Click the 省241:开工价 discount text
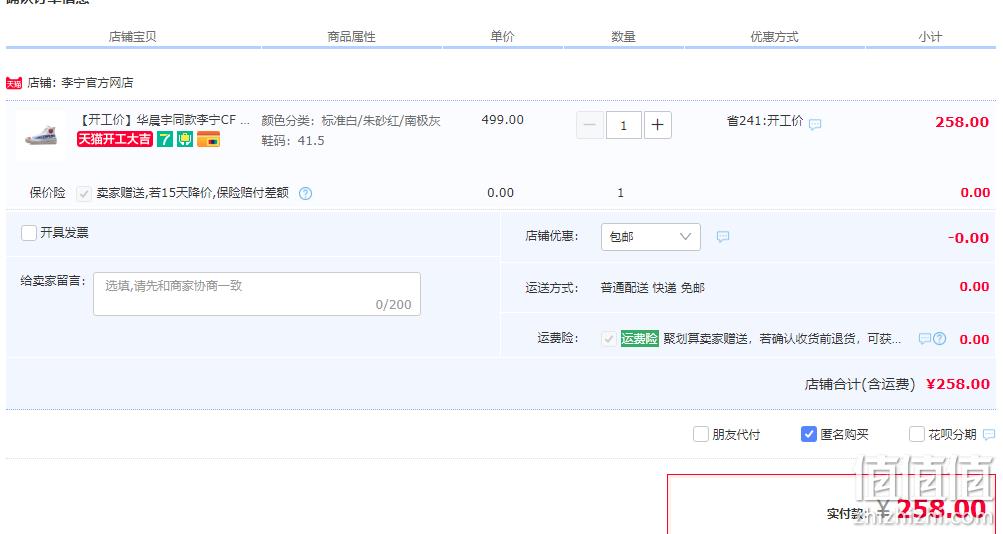Viewport: 1003px width, 534px height. [765, 121]
